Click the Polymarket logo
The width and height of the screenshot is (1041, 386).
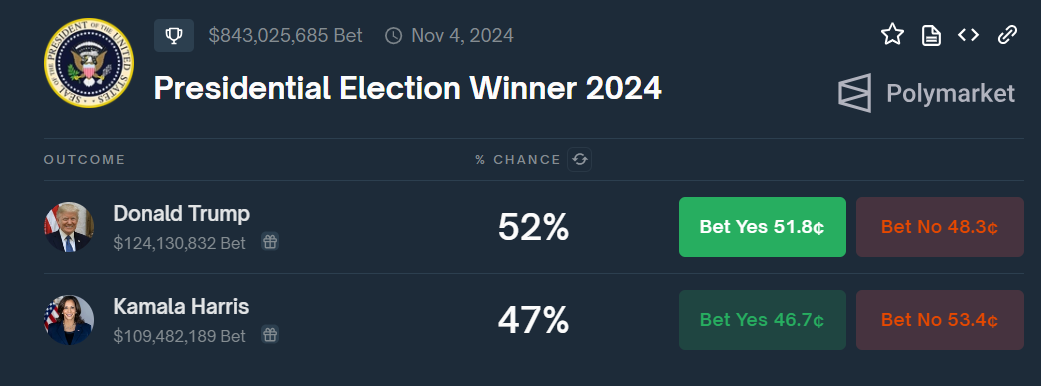927,94
